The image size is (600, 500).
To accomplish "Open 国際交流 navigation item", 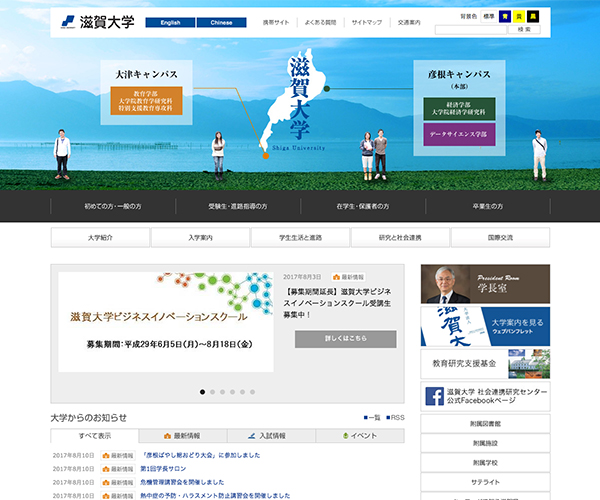I will (501, 238).
